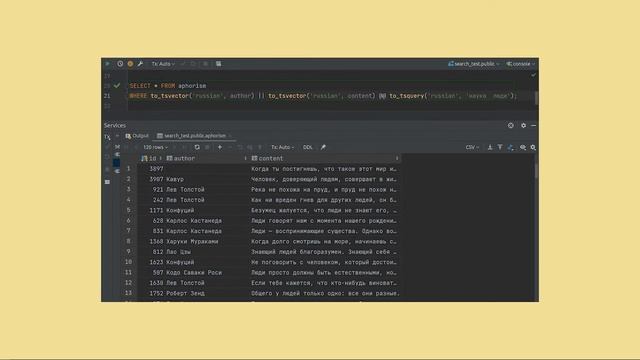Run the query with the execute arrow
Viewport: 640px width, 360px height.
[x=108, y=64]
